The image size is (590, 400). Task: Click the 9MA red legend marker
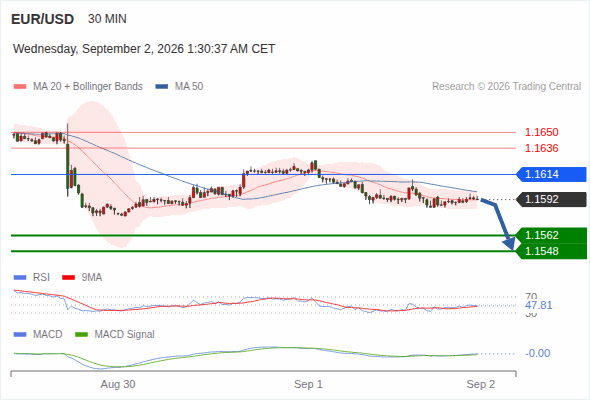68,278
